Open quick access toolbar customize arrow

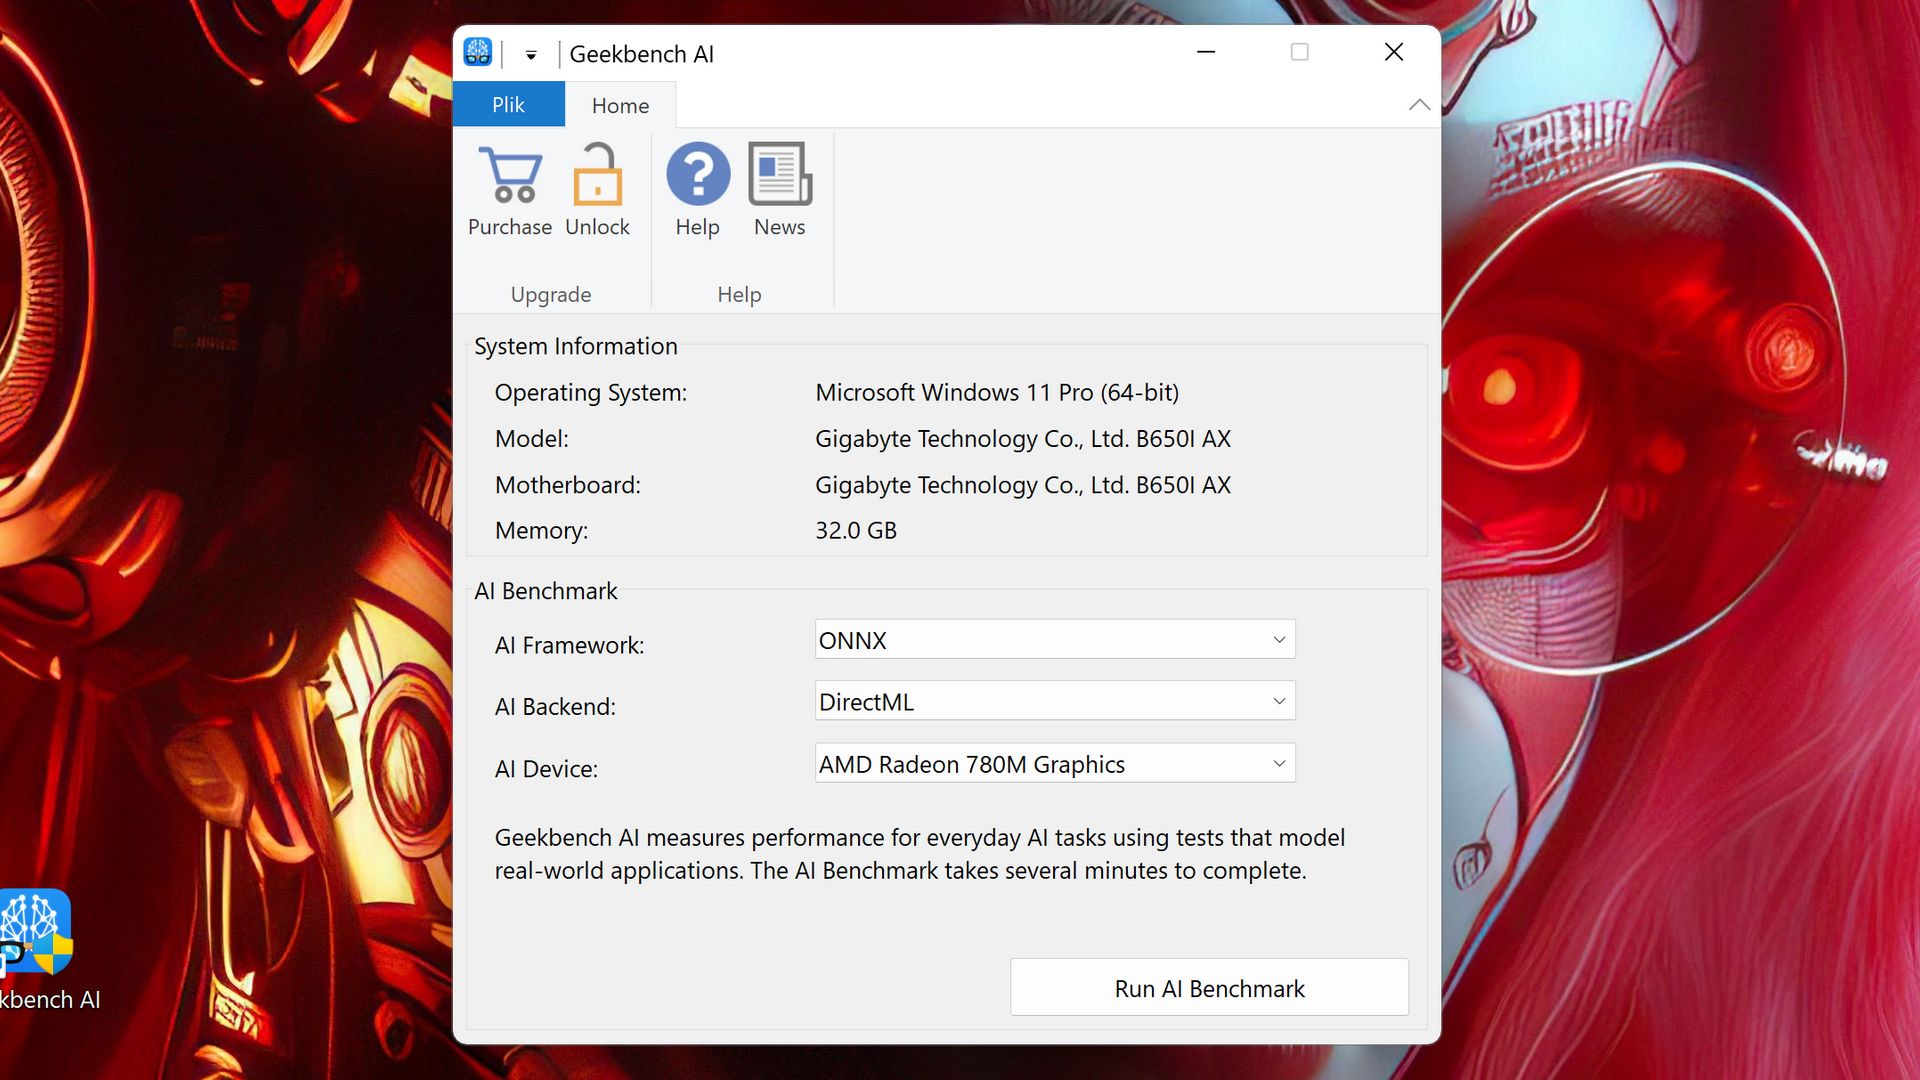pyautogui.click(x=531, y=55)
